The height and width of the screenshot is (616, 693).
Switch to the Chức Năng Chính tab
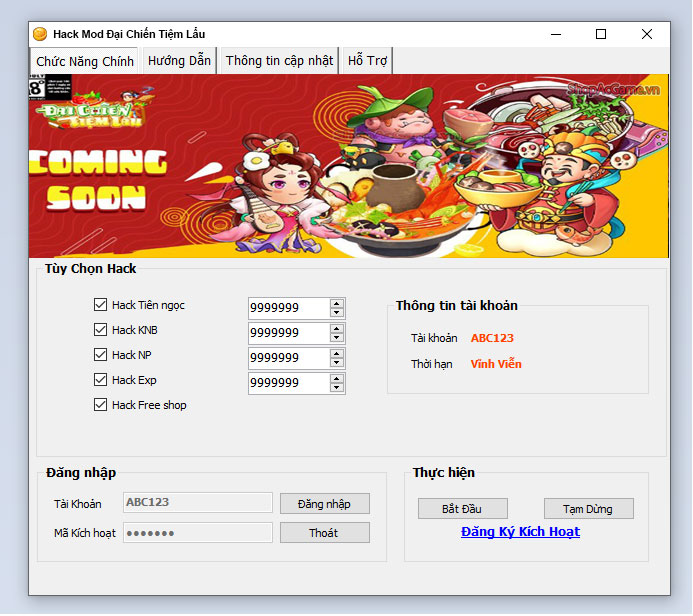click(84, 61)
